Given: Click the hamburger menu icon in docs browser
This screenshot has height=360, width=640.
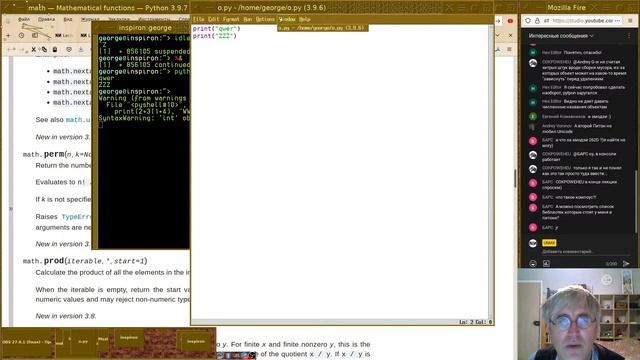Looking at the screenshot, I should [x=509, y=49].
